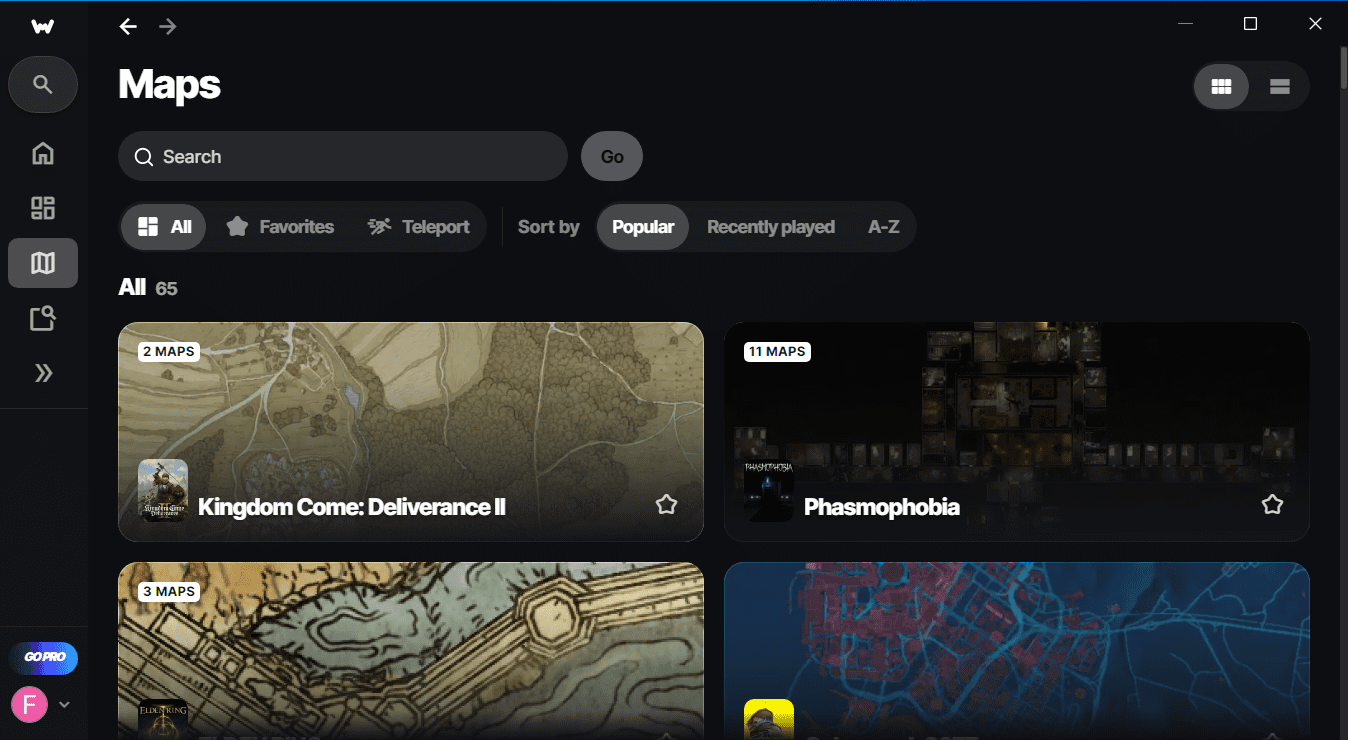Open the sidebar search button
The width and height of the screenshot is (1348, 740).
click(43, 84)
